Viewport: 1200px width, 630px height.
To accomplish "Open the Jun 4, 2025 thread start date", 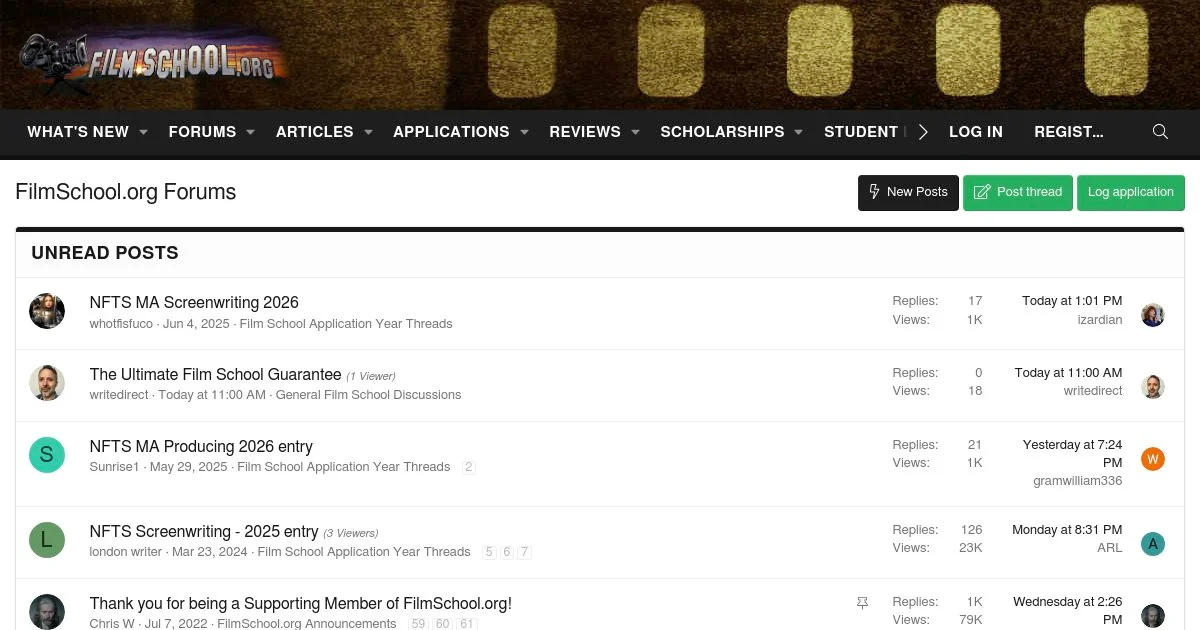I will (196, 324).
